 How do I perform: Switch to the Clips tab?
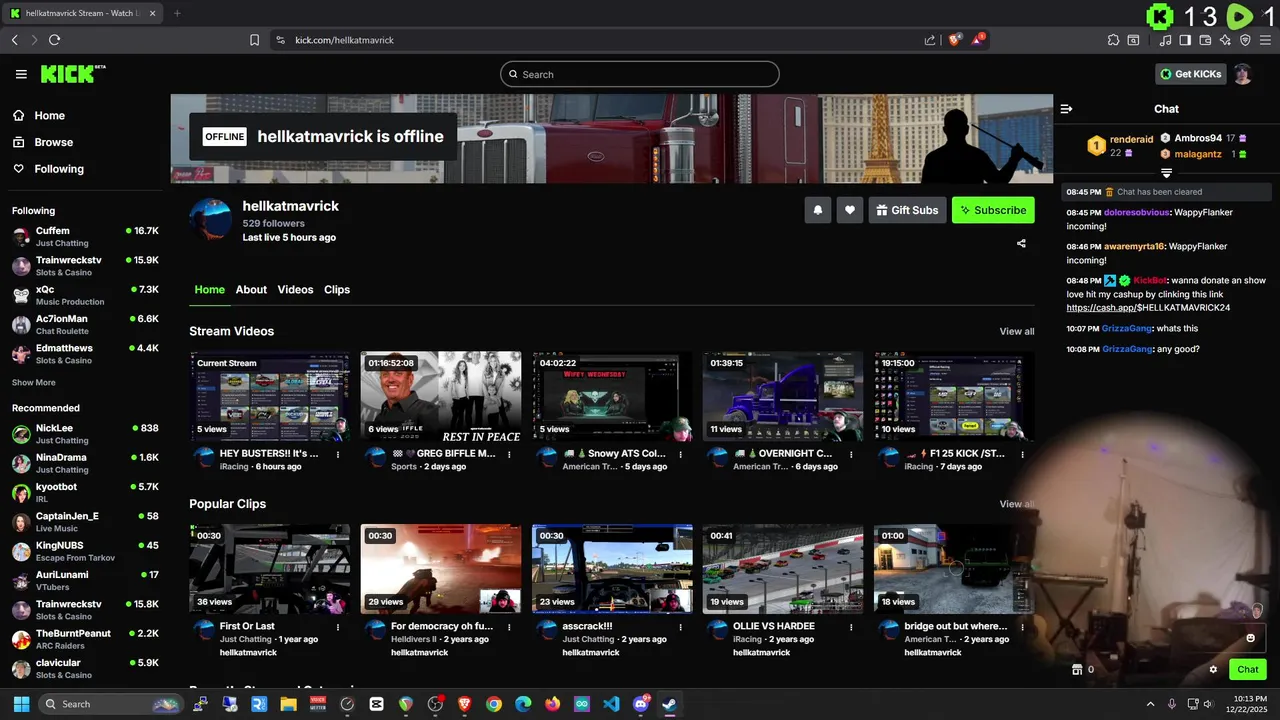(337, 289)
